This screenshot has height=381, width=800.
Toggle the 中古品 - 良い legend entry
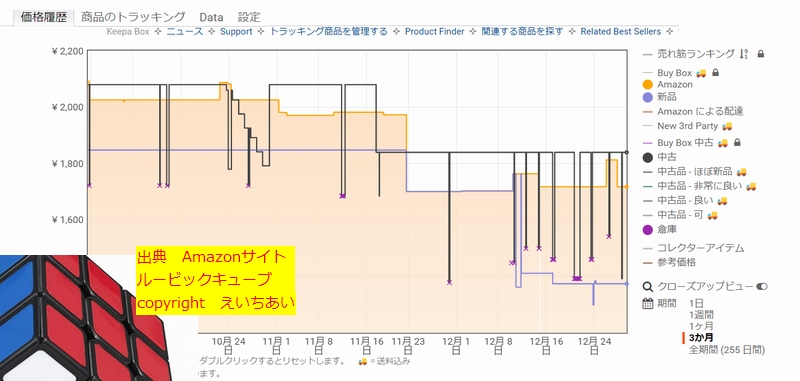[x=685, y=201]
